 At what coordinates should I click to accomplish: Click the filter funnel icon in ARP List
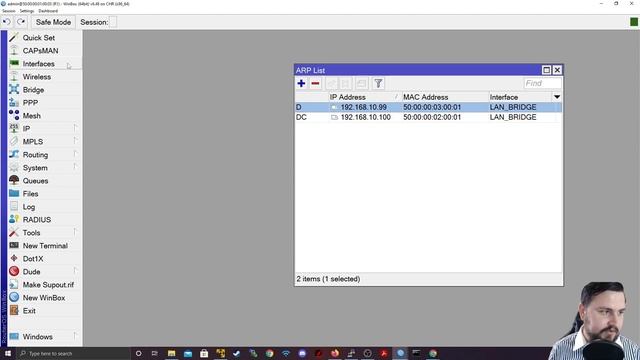(x=378, y=83)
